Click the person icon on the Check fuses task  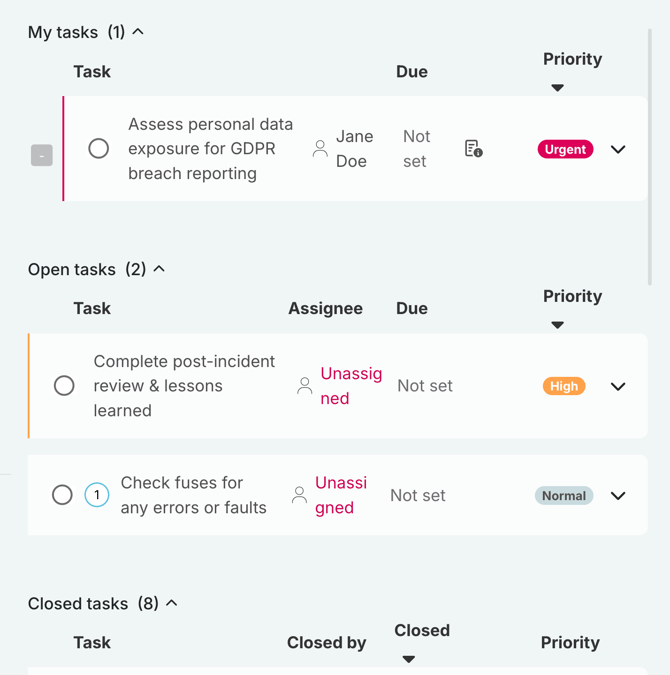point(298,495)
